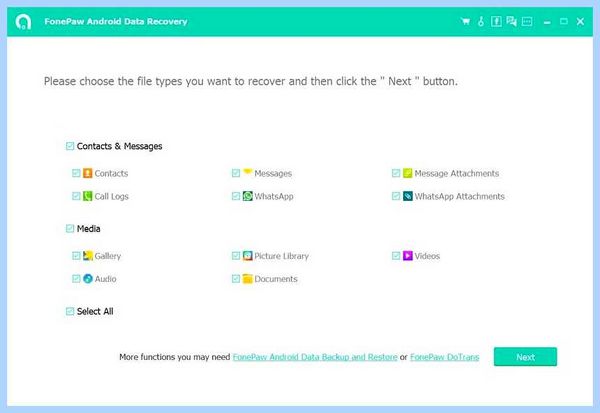
Task: Open the shopping cart purchase icon
Action: [x=465, y=21]
